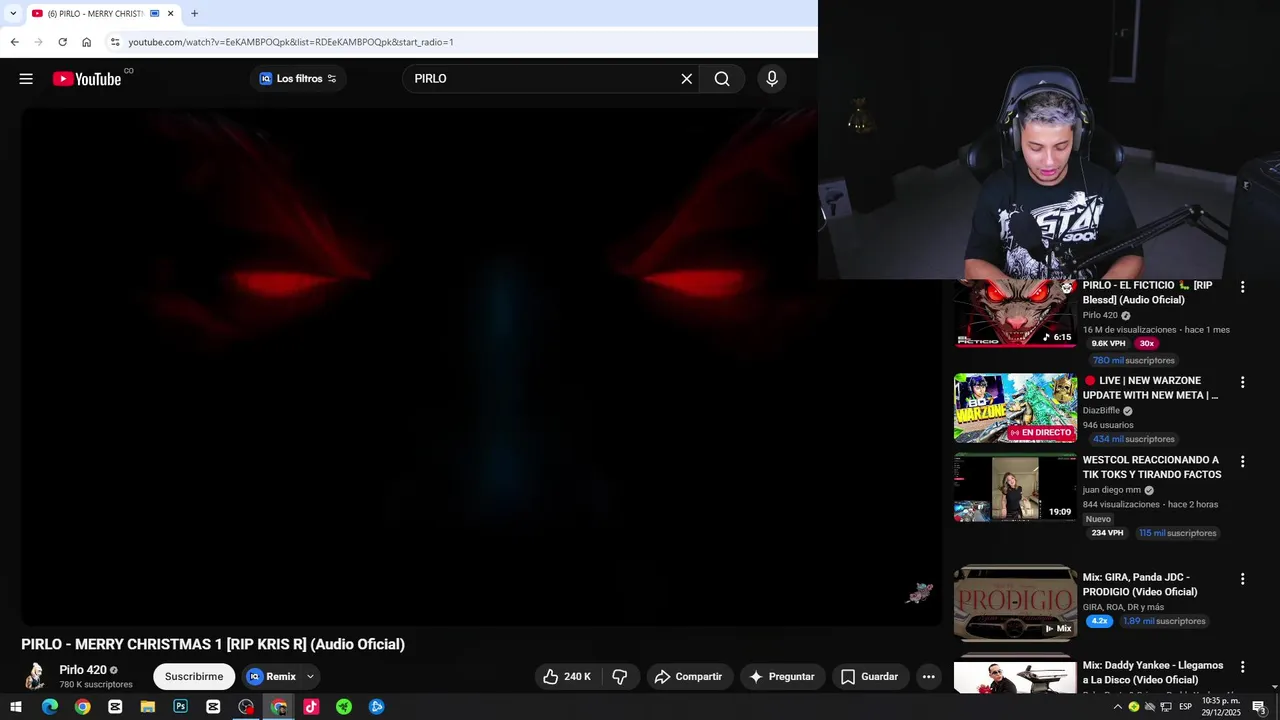Viewport: 1280px width, 720px height.
Task: Open the Windows Start menu
Action: tap(16, 707)
